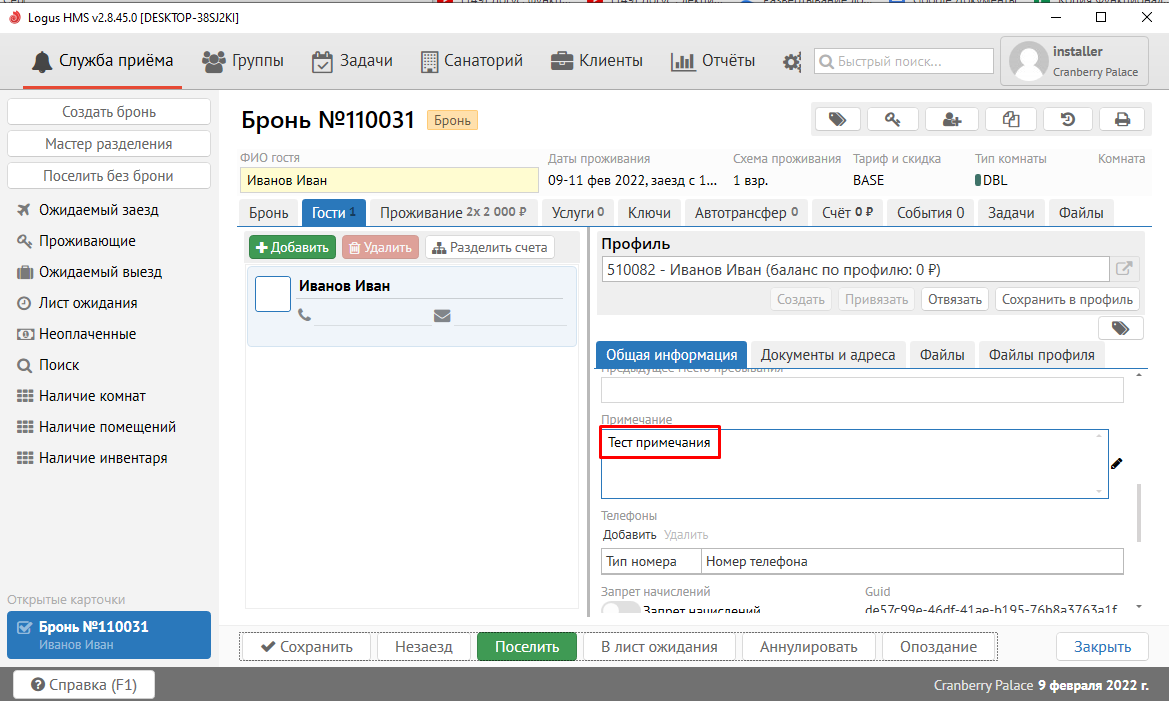Screen dimensions: 1169x701
Task: Open booking history clock-arrow icon
Action: point(1067,120)
